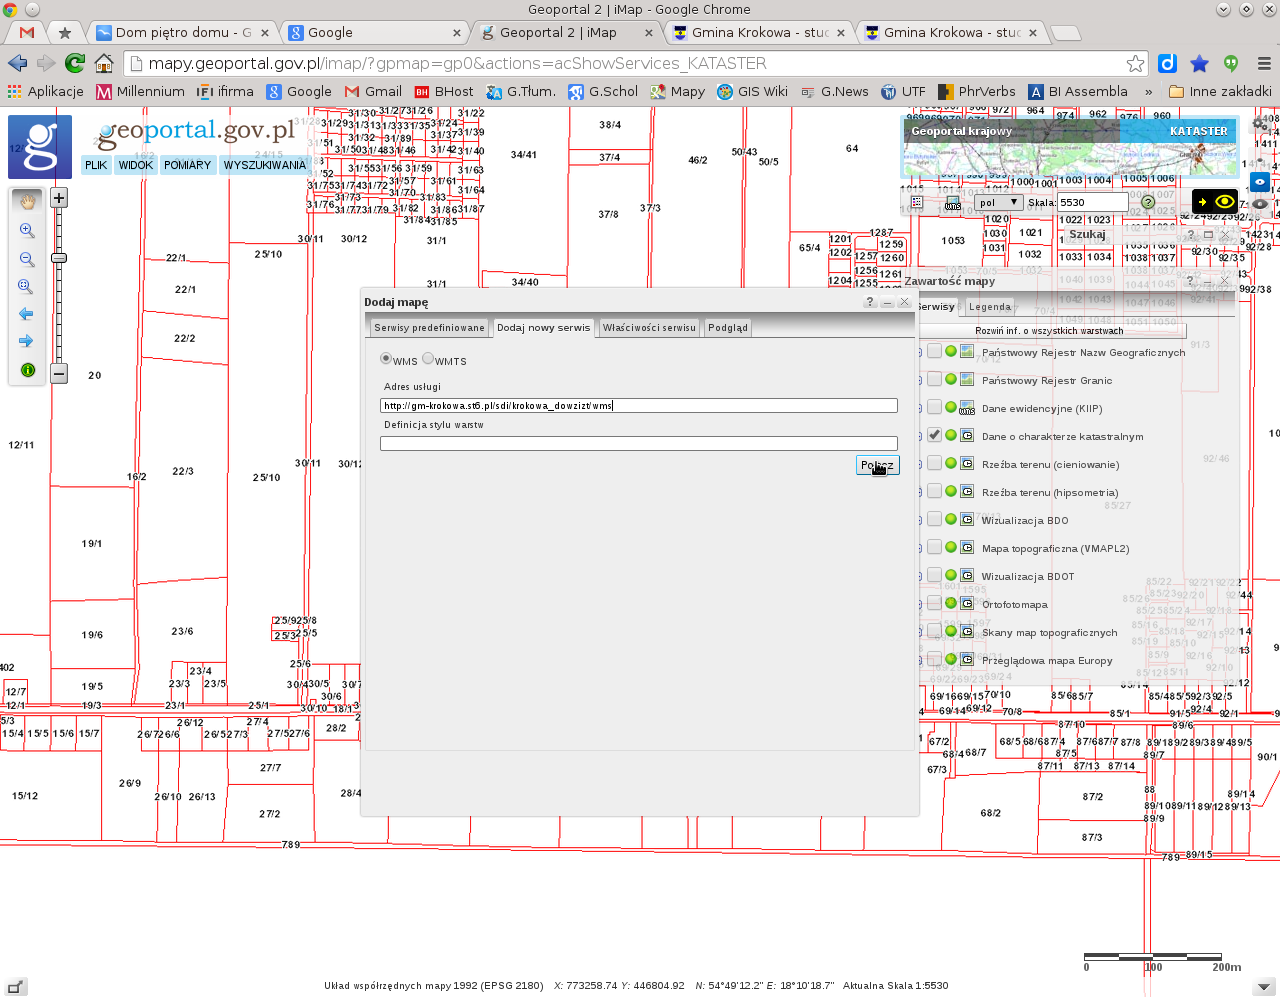The width and height of the screenshot is (1280, 997).
Task: Select the Dodaj nowy serwis tab
Action: point(544,327)
